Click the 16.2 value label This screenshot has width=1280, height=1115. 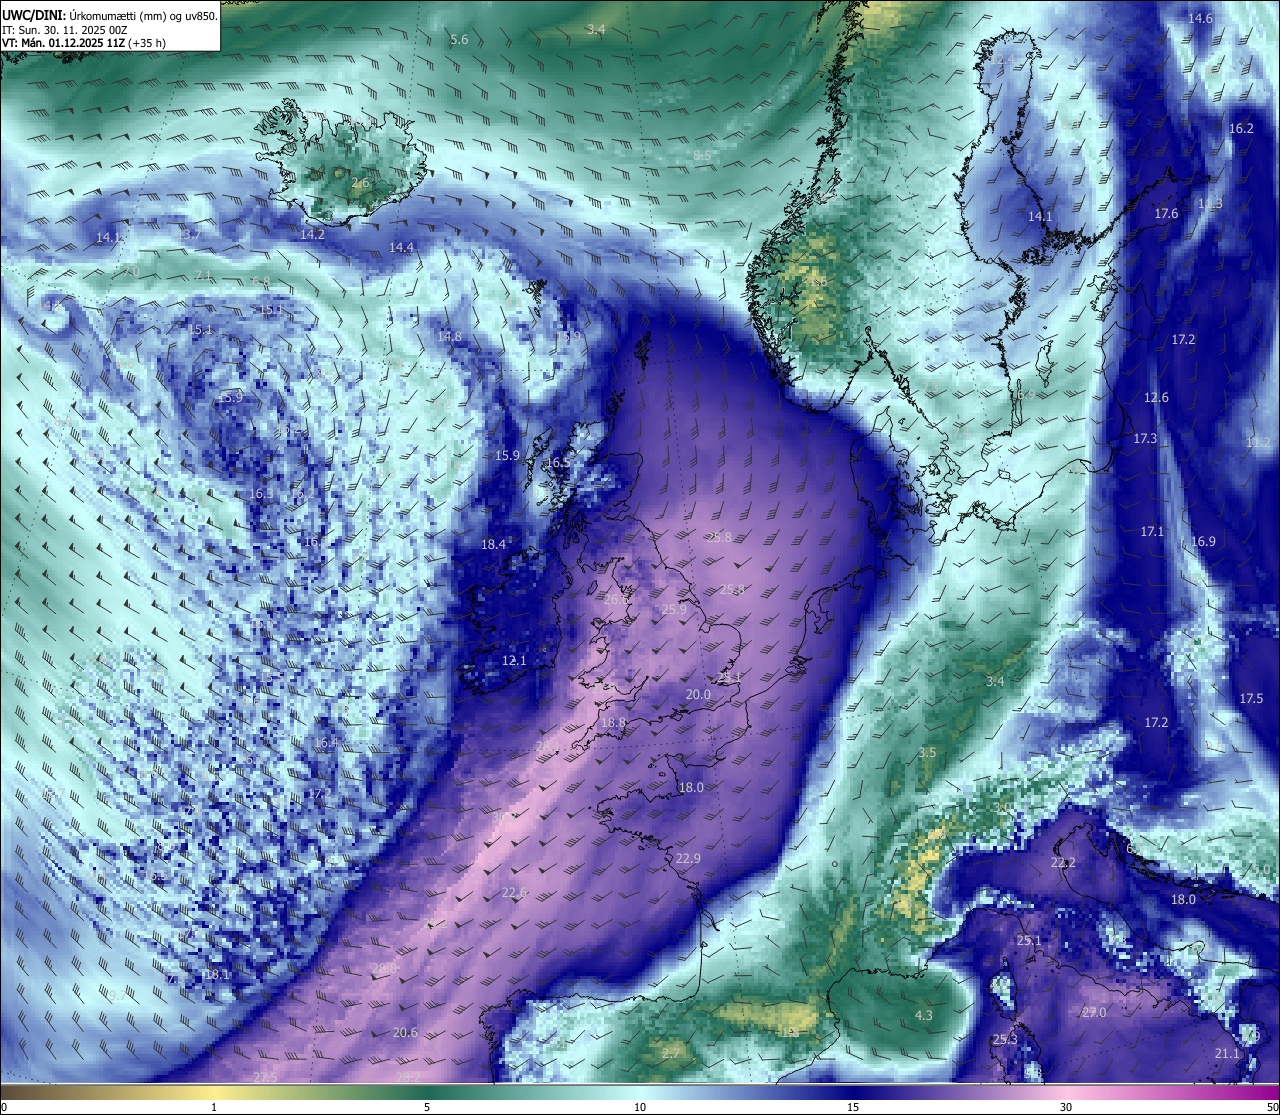pyautogui.click(x=1241, y=129)
